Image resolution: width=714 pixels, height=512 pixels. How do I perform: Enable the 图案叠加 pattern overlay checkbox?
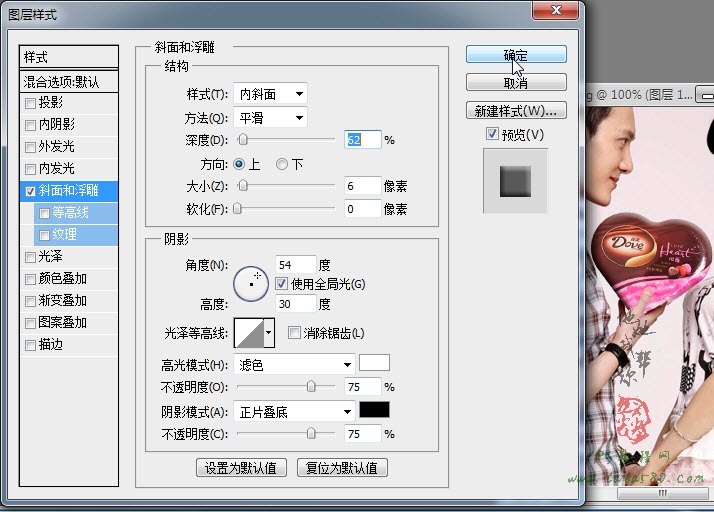[x=31, y=323]
